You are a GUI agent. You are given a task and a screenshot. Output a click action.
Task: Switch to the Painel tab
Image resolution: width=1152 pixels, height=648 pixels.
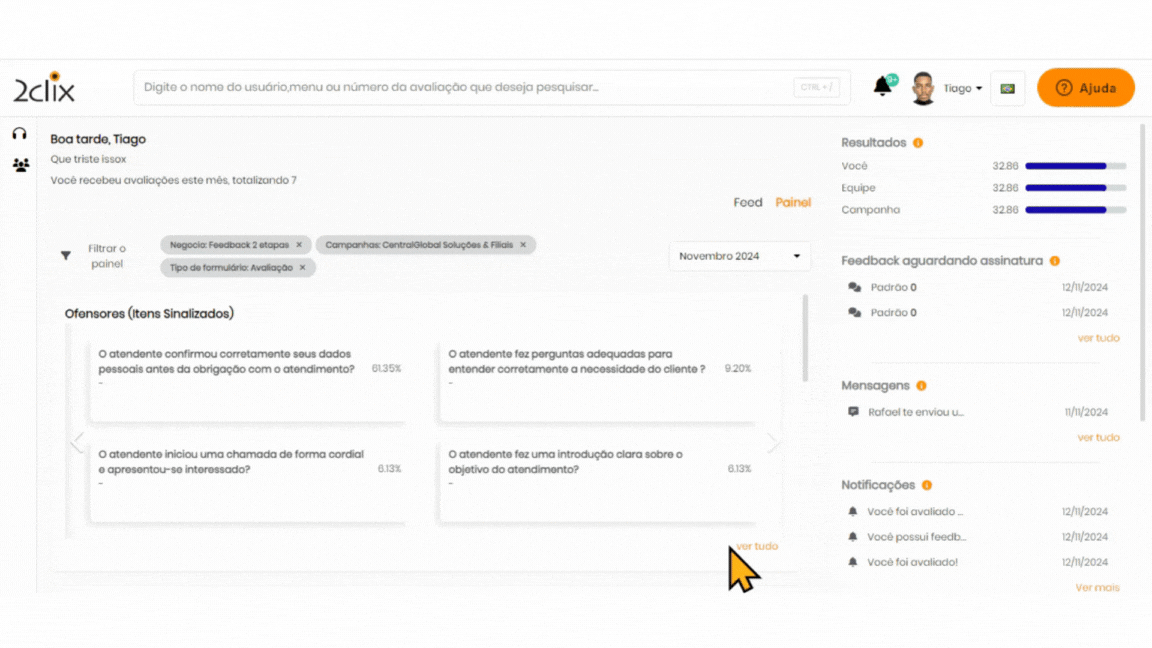click(x=793, y=203)
